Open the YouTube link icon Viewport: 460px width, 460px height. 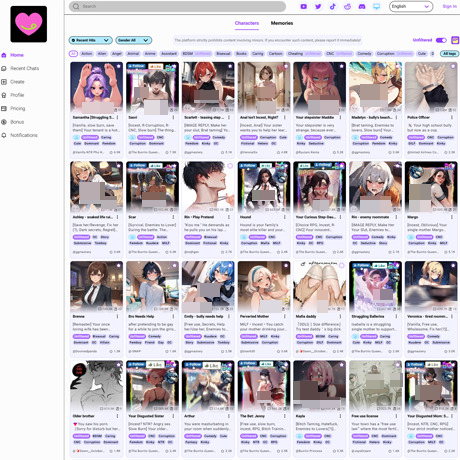[303, 6]
